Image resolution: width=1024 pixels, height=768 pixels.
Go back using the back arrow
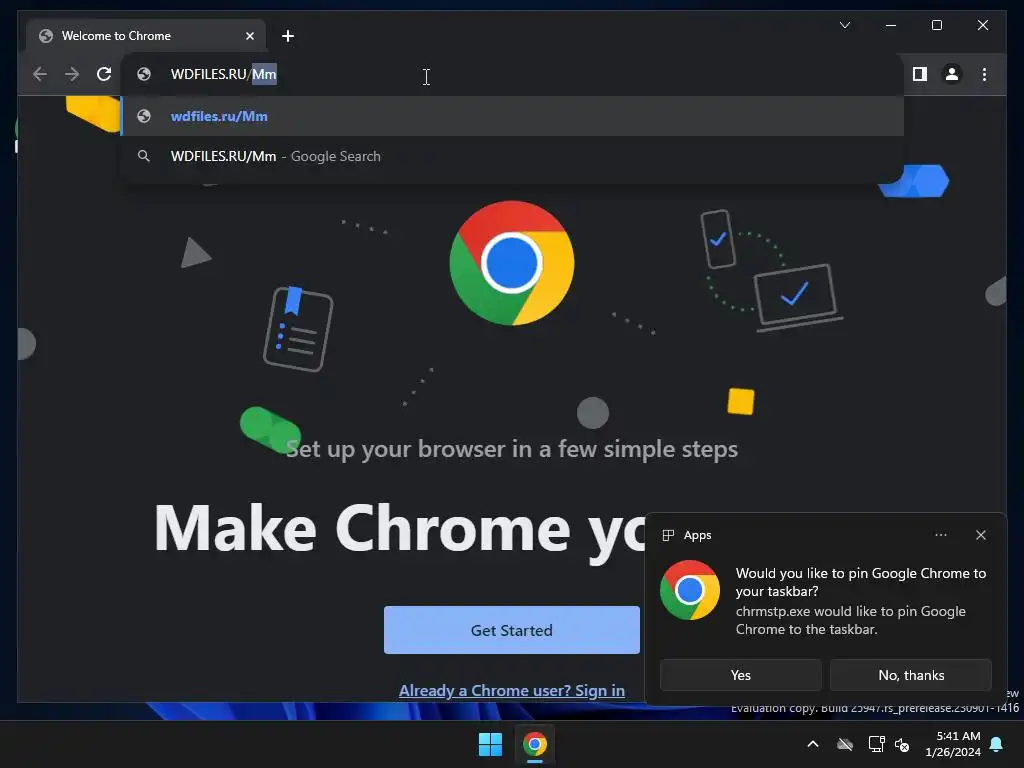click(x=40, y=74)
